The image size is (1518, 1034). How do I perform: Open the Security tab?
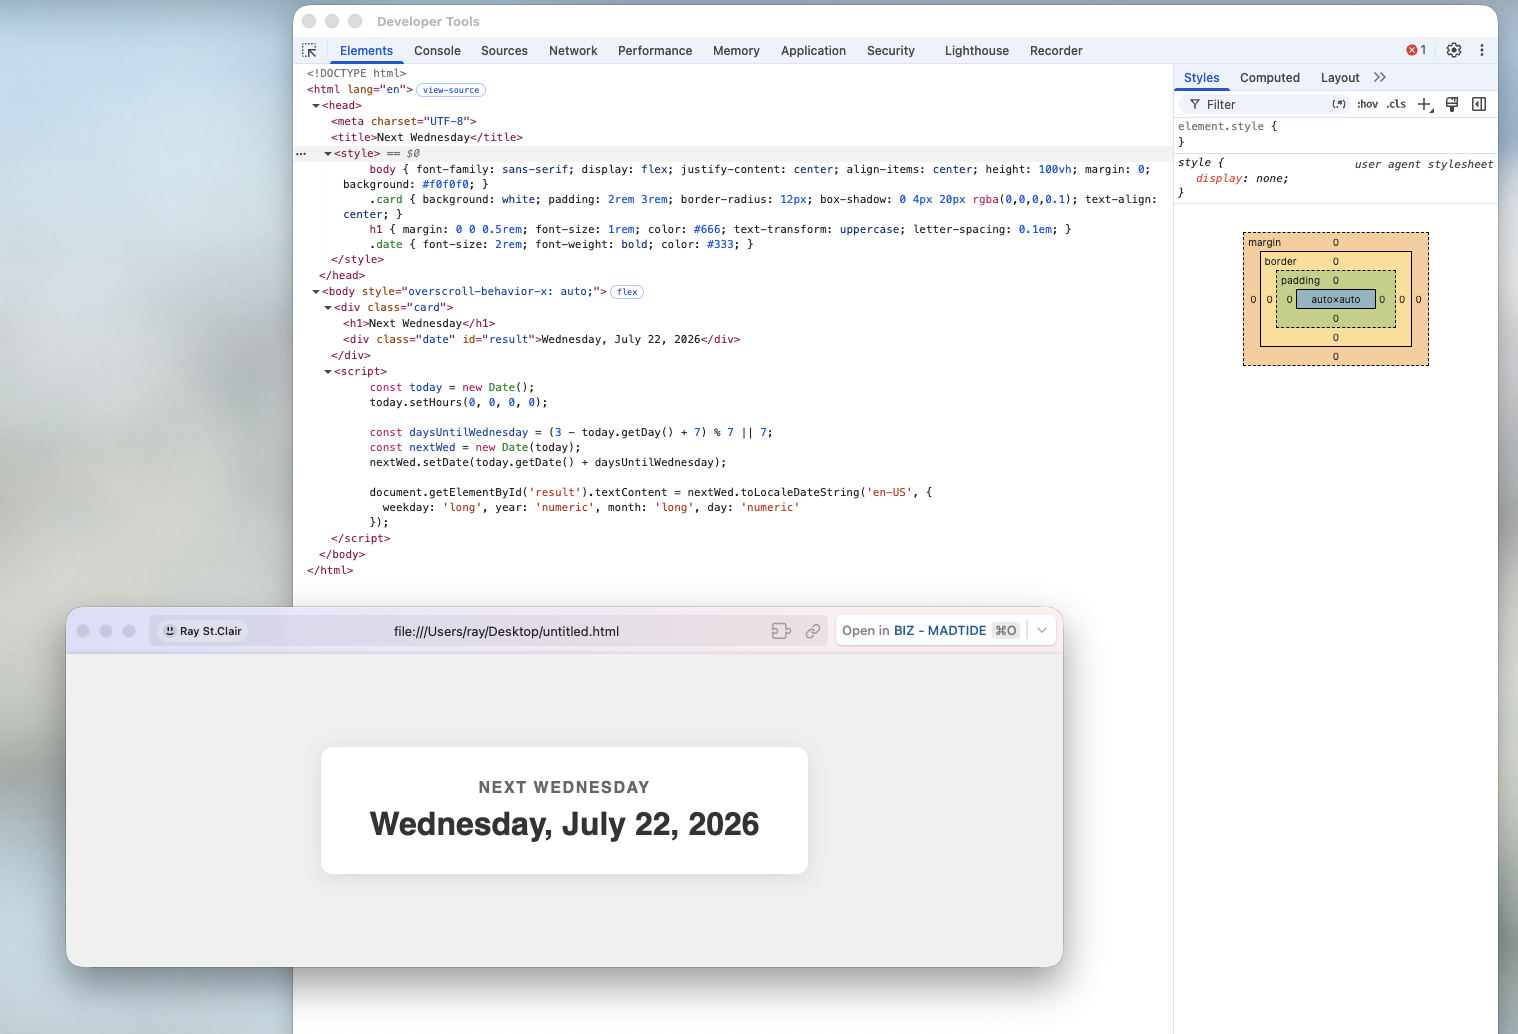[891, 51]
